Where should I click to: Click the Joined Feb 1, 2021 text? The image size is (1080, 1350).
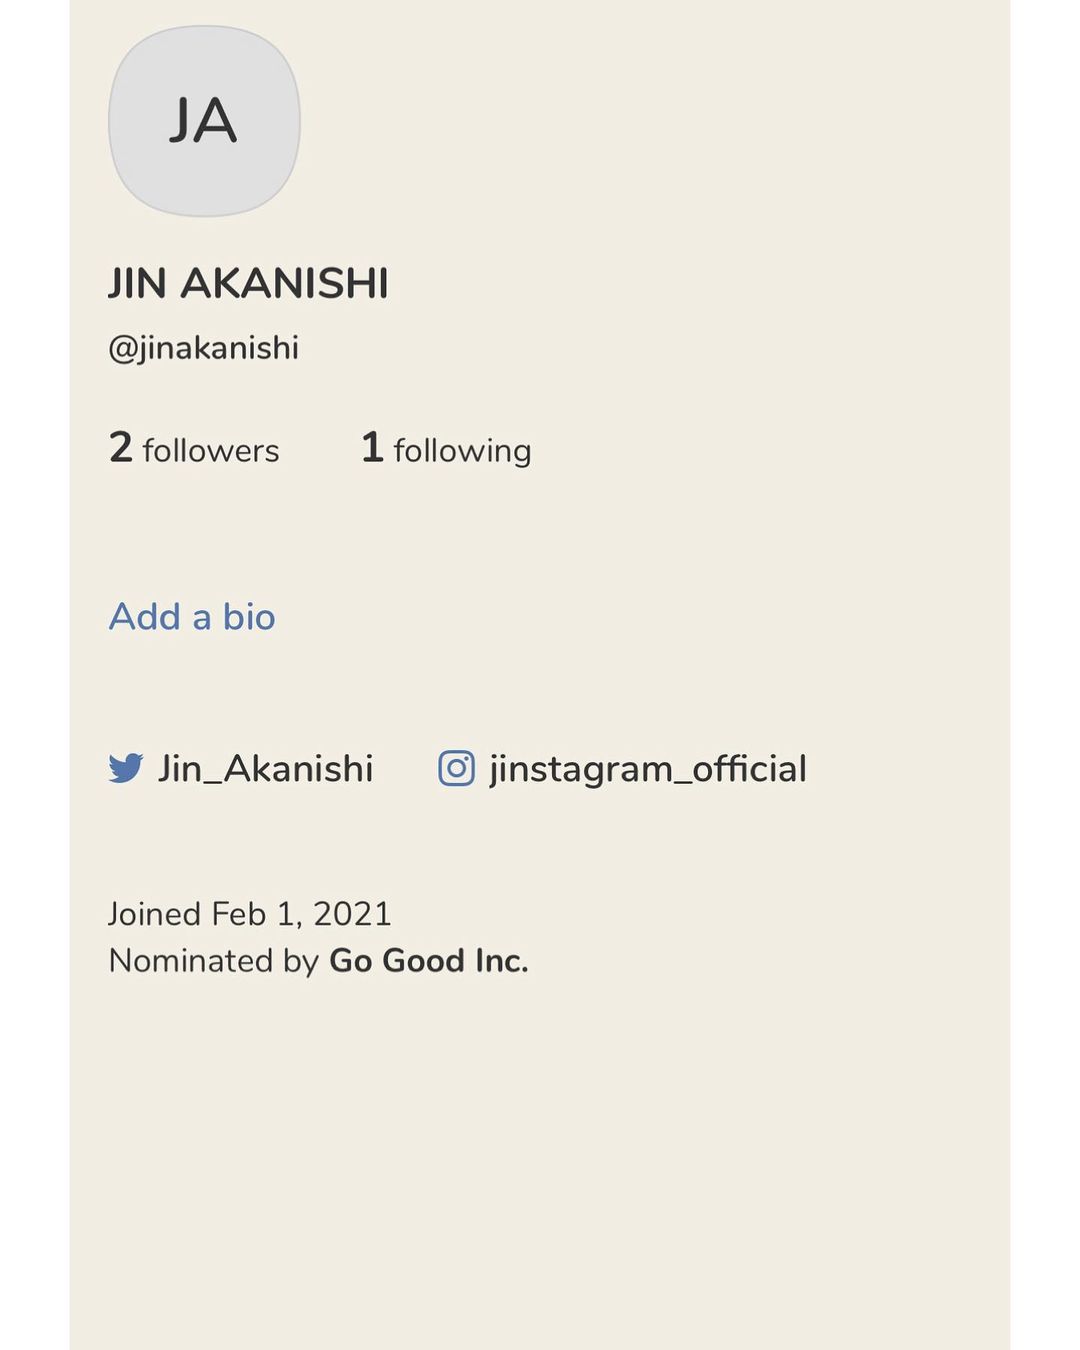pos(250,914)
